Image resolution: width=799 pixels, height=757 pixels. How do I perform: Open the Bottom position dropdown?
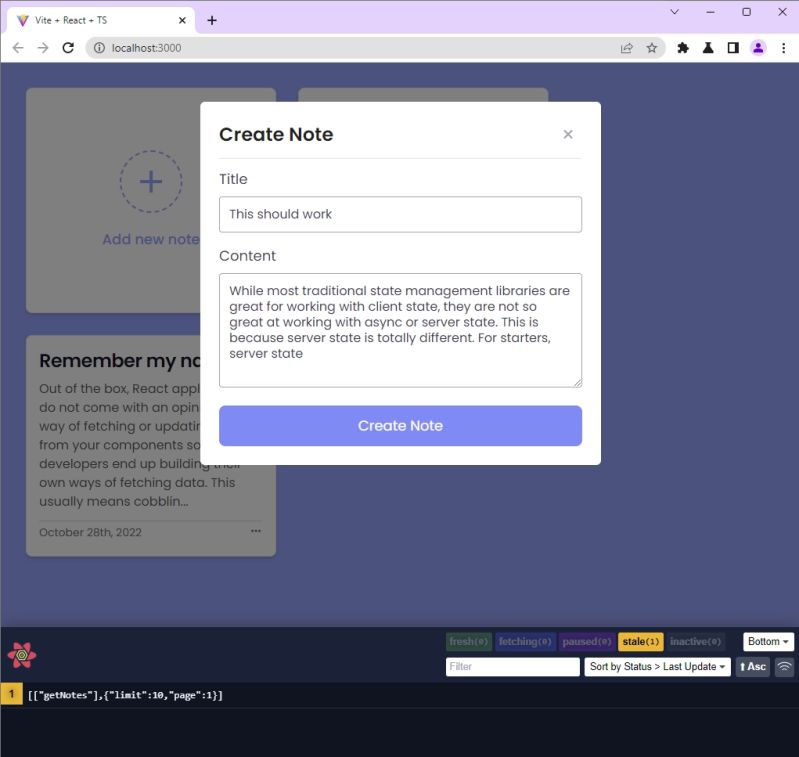[768, 642]
